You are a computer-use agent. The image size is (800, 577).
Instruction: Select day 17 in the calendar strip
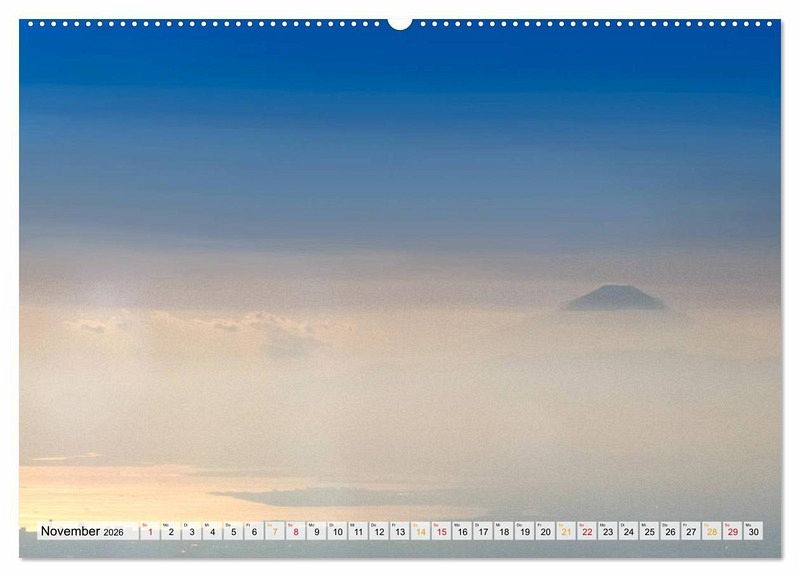pyautogui.click(x=483, y=531)
